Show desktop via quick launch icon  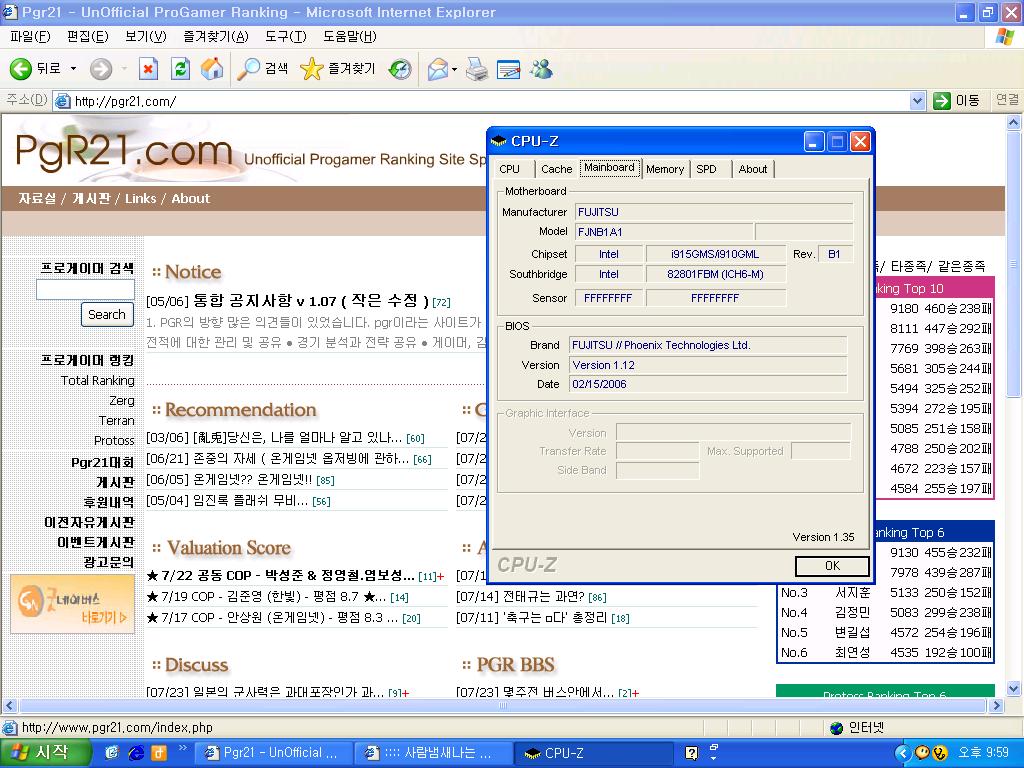112,753
